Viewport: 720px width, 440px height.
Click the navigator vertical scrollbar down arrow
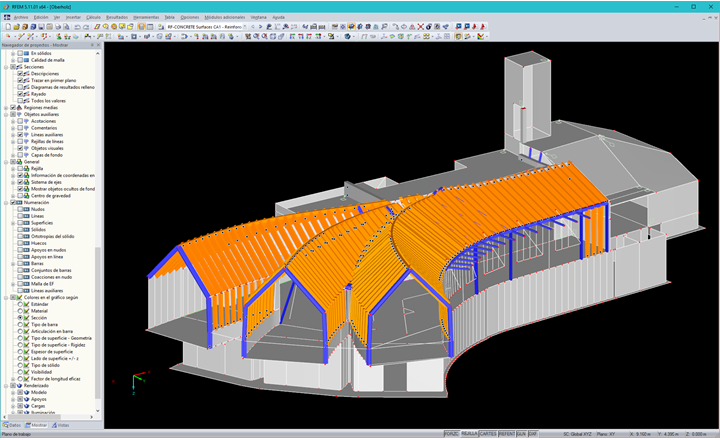click(x=97, y=411)
